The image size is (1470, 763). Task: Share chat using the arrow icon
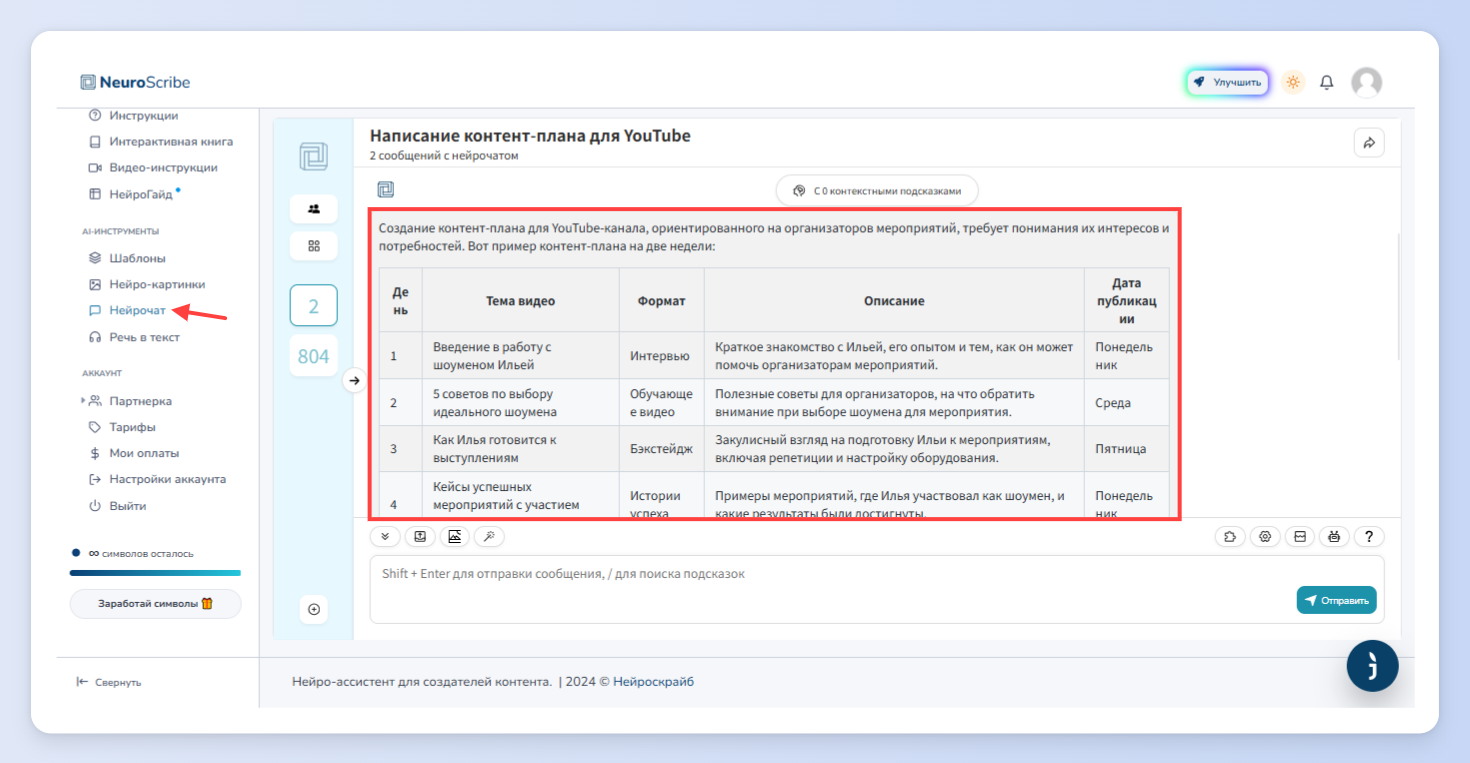pos(1369,143)
